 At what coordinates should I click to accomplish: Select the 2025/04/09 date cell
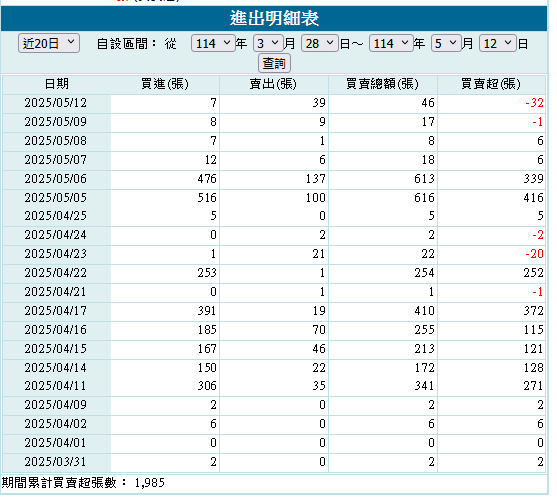56,405
